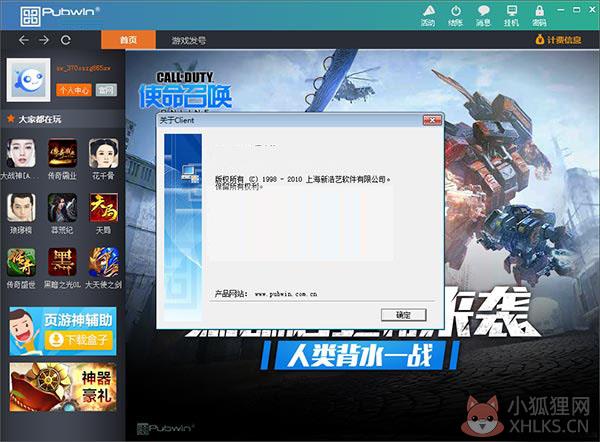Click 确定 in the 关于Client dialog

403,315
